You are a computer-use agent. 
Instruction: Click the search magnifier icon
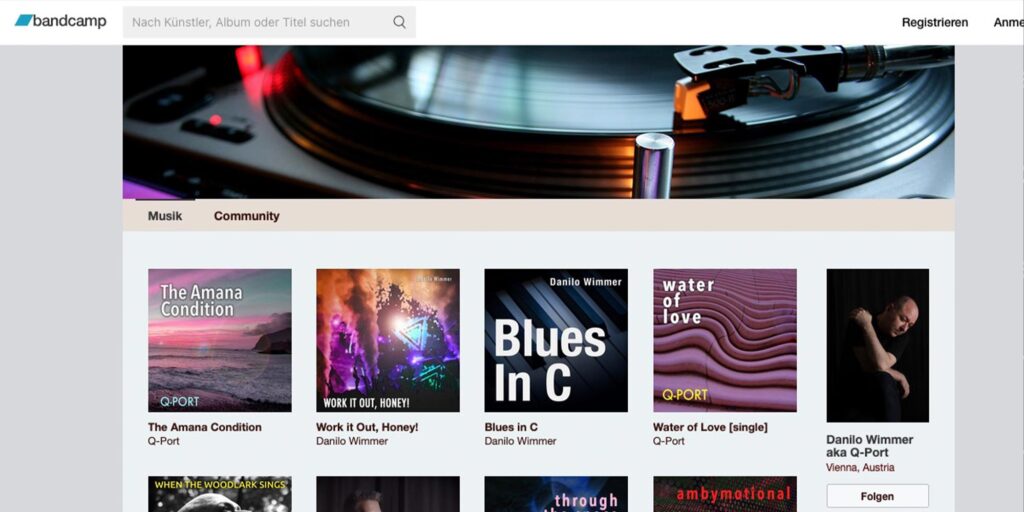(x=399, y=22)
